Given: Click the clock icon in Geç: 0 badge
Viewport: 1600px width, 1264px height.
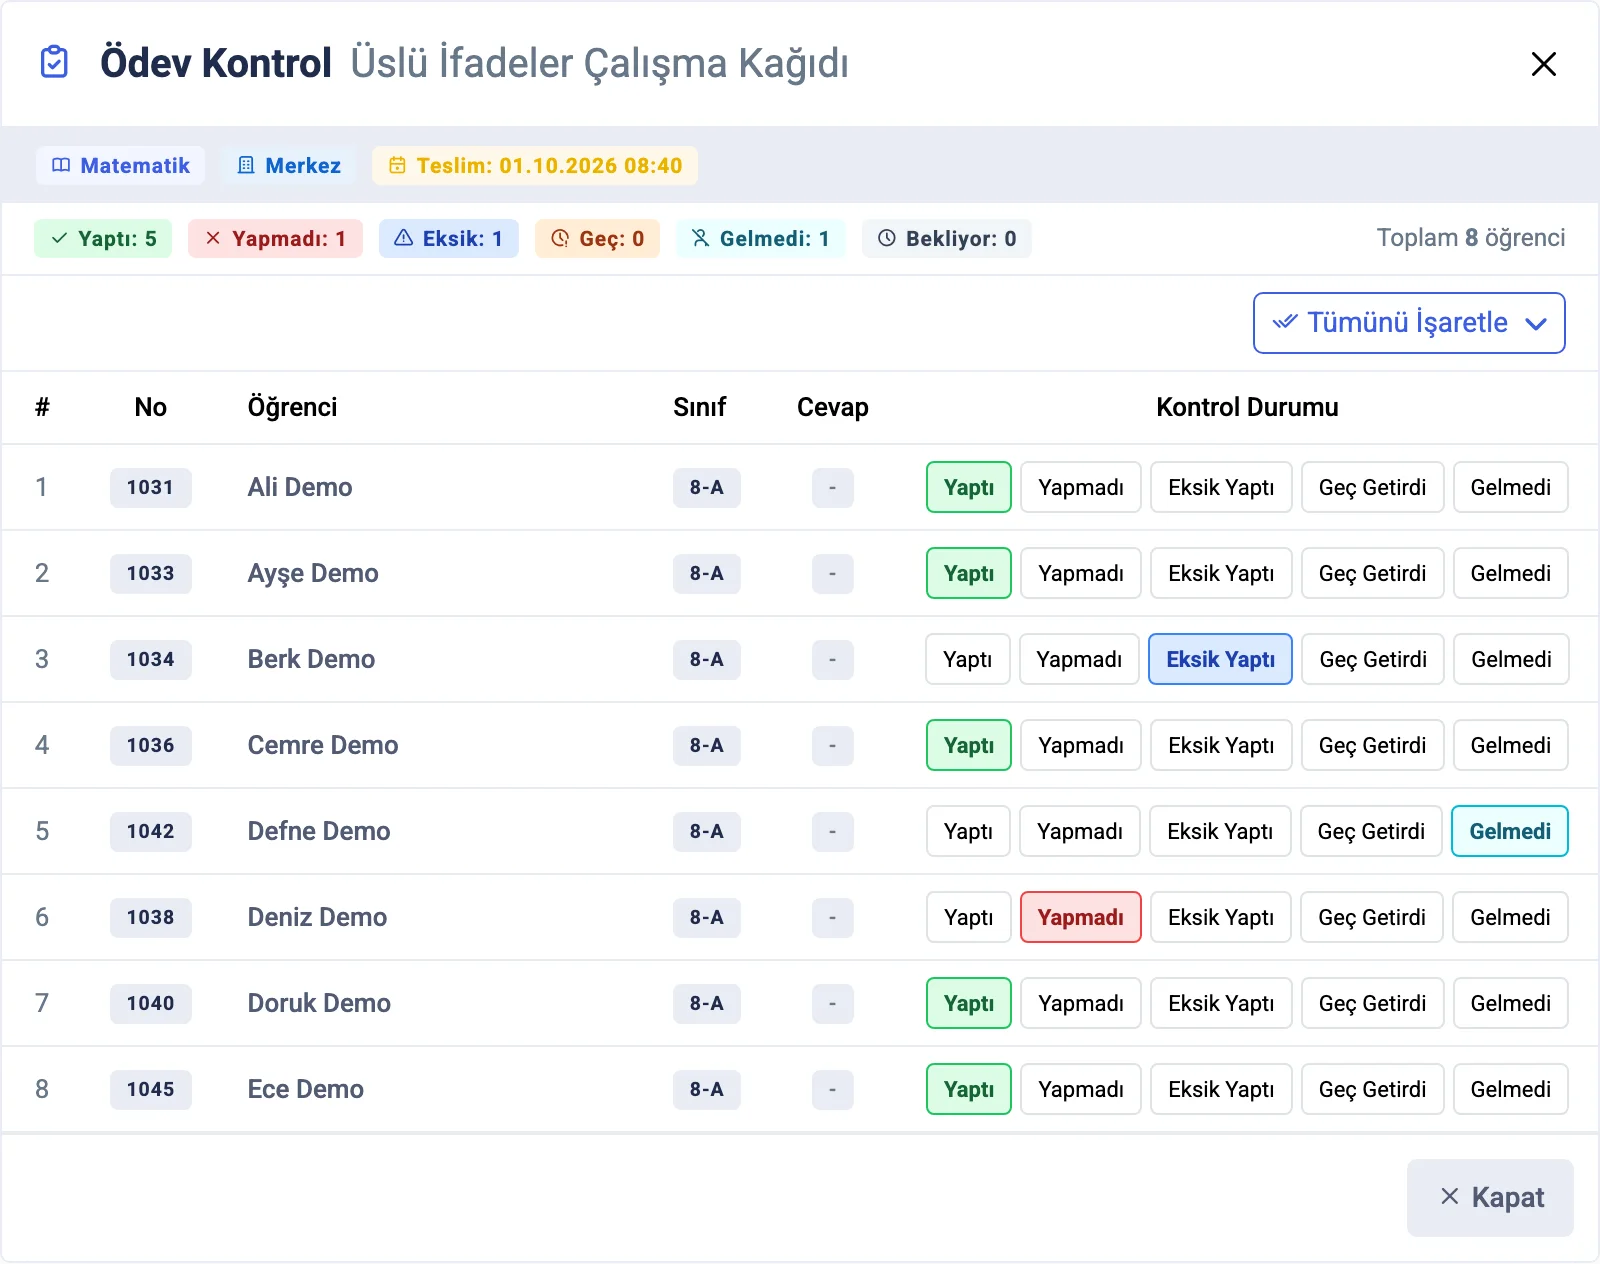Looking at the screenshot, I should pyautogui.click(x=560, y=238).
